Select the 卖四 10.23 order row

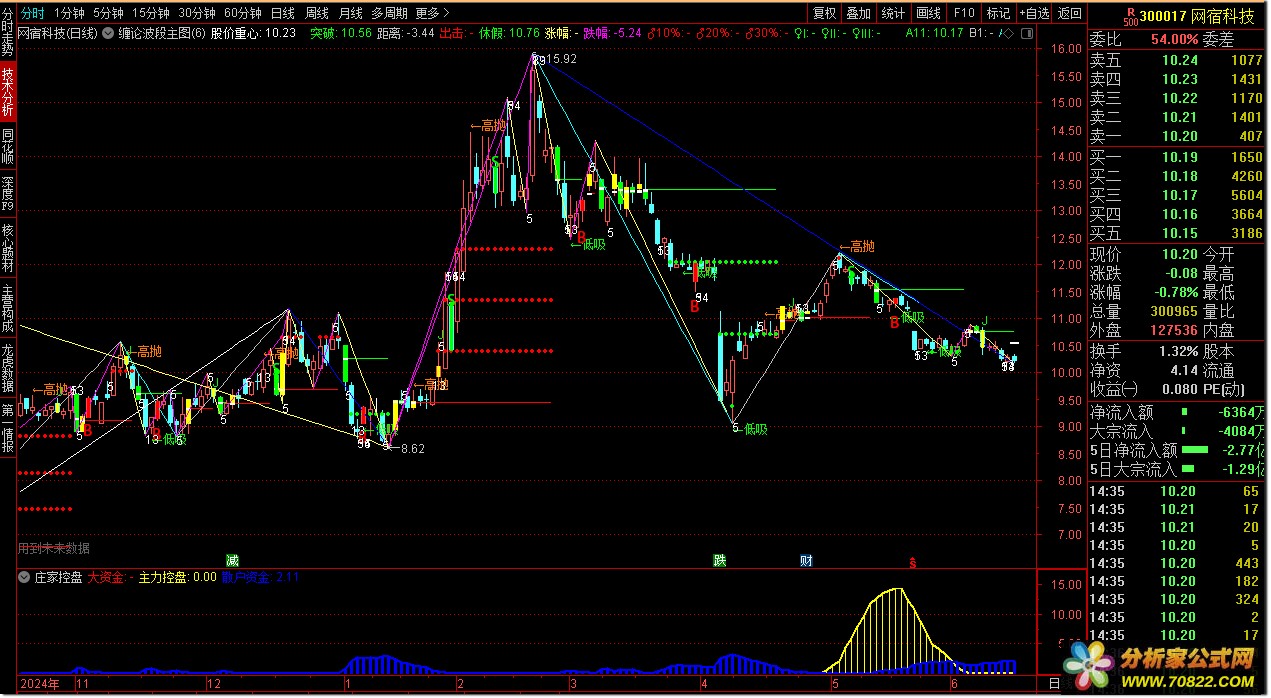[1177, 79]
